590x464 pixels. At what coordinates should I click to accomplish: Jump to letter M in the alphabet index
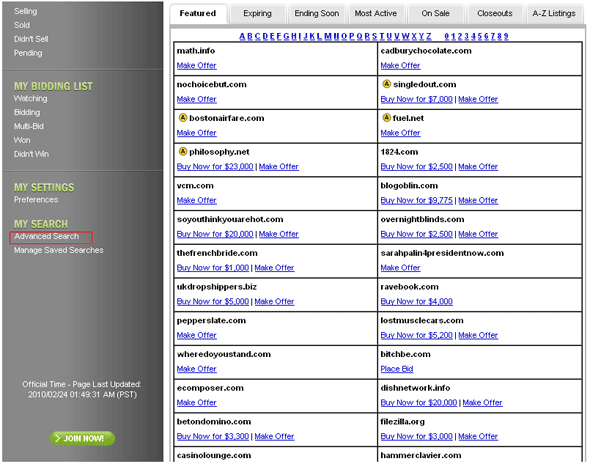pos(328,36)
